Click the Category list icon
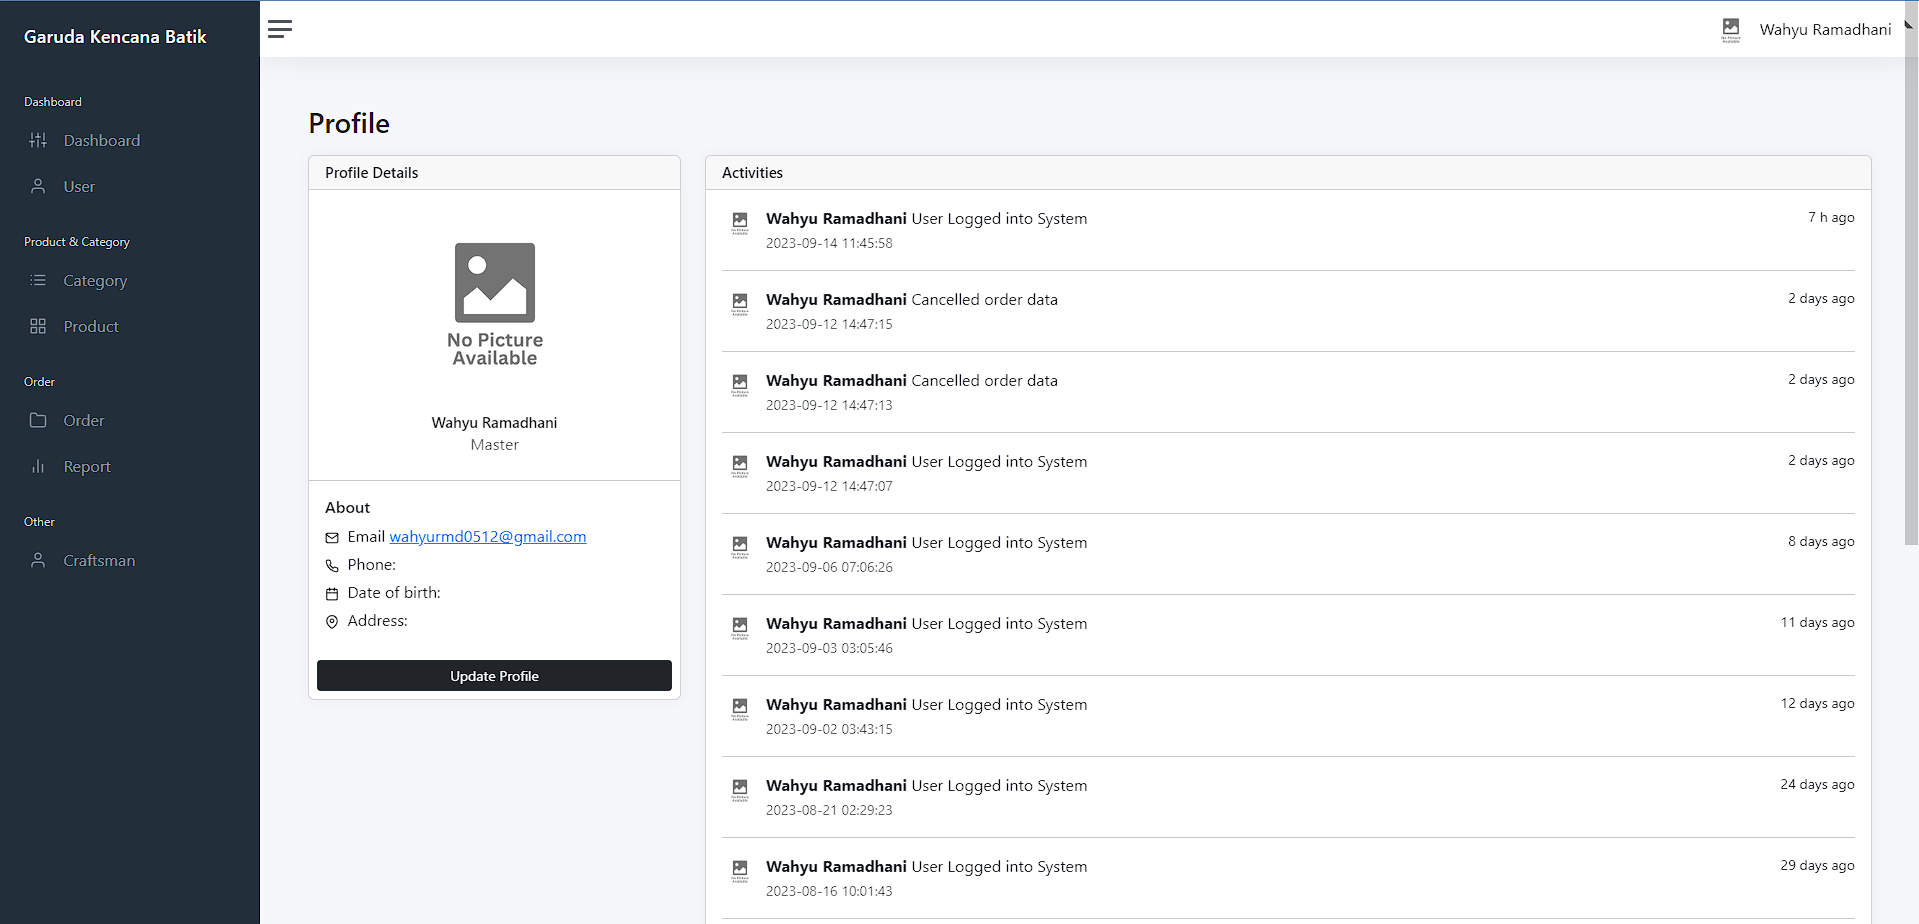 [x=38, y=280]
